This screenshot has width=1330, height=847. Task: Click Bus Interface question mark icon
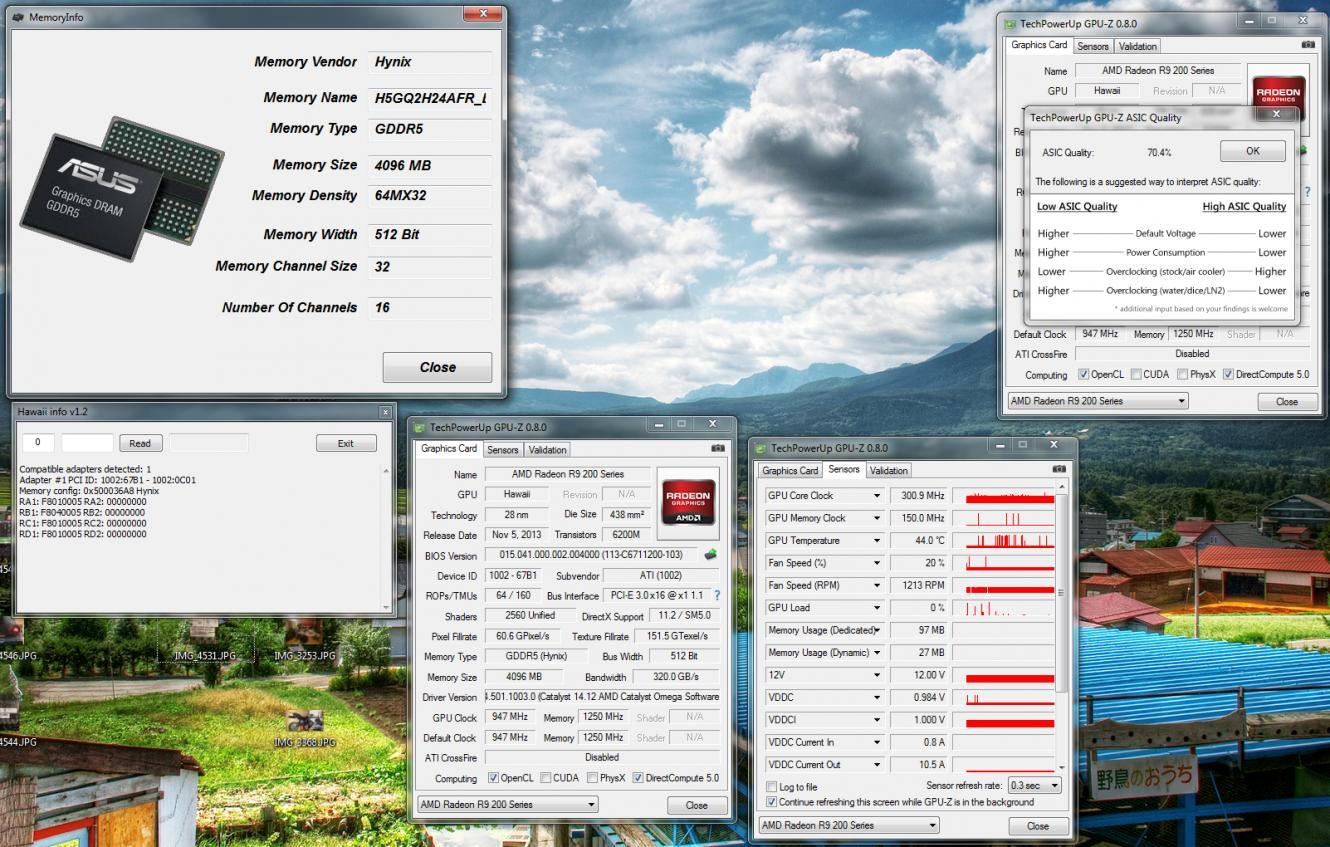coord(716,595)
